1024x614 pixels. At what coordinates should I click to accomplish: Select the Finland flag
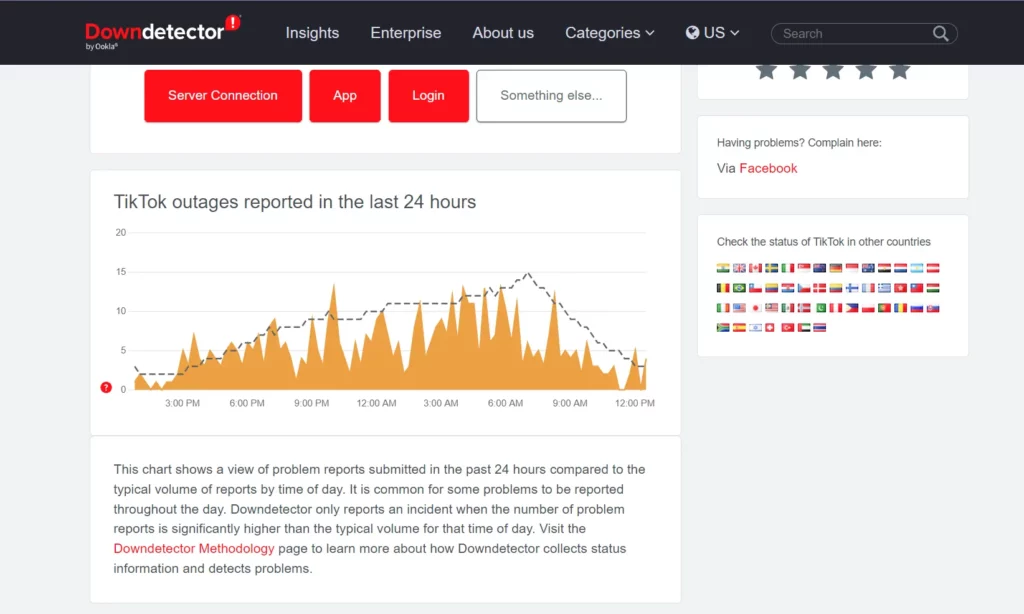point(852,288)
